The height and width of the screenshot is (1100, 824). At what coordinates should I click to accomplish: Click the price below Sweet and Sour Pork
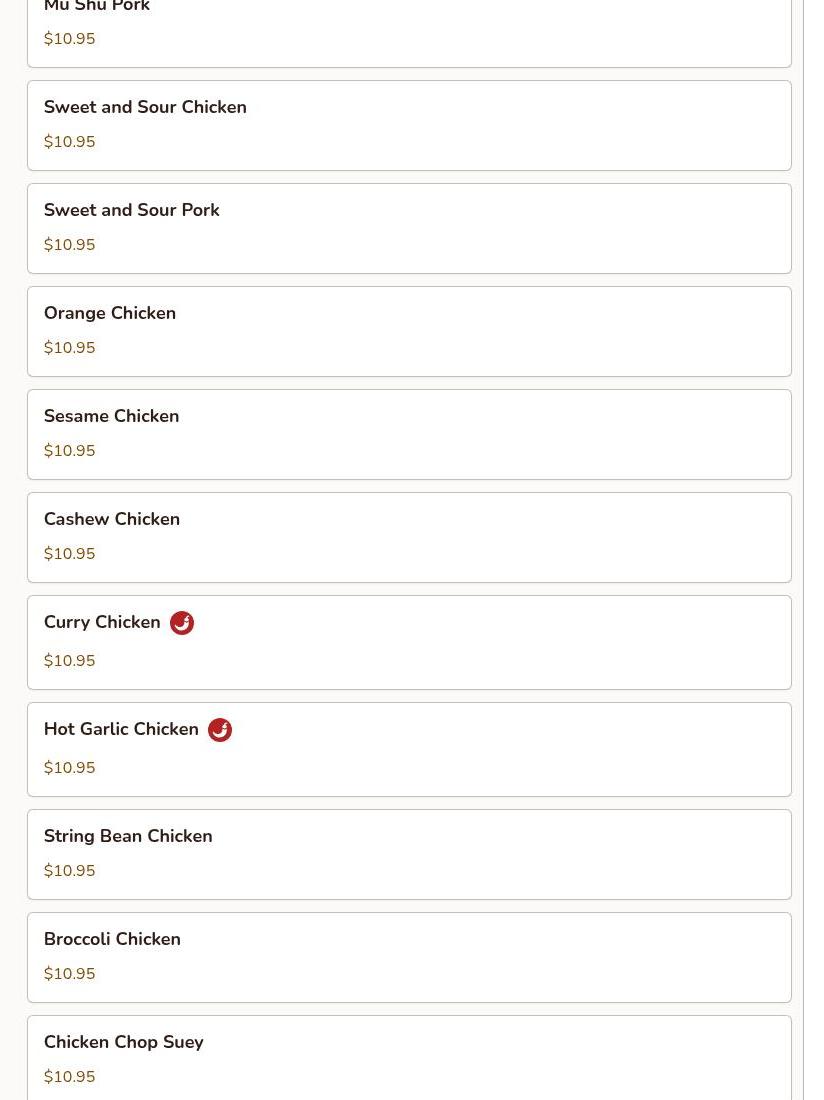coord(69,245)
